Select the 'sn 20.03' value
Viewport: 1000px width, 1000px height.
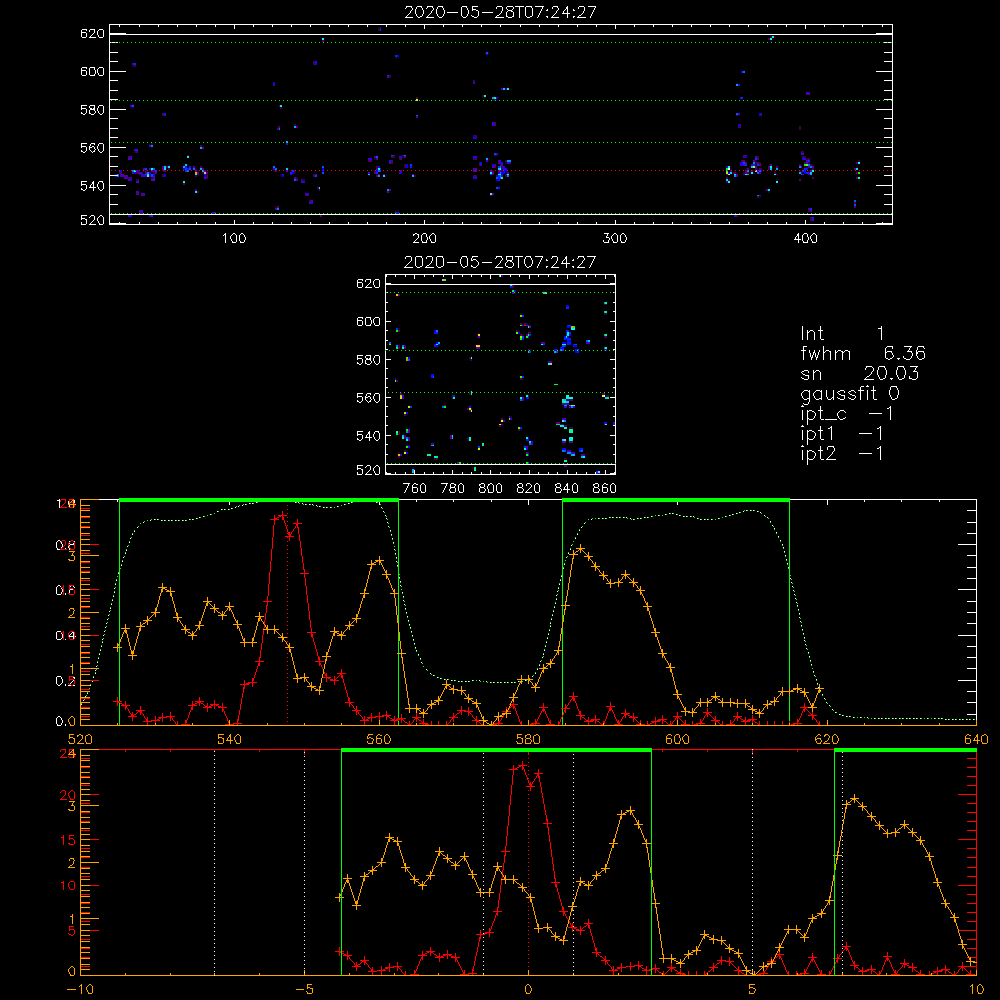click(x=860, y=373)
